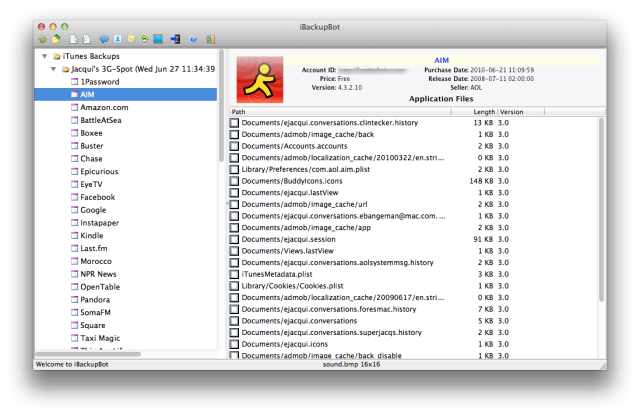Click the restore to device phone icon
Image resolution: width=640 pixels, height=416 pixels.
coord(176,39)
